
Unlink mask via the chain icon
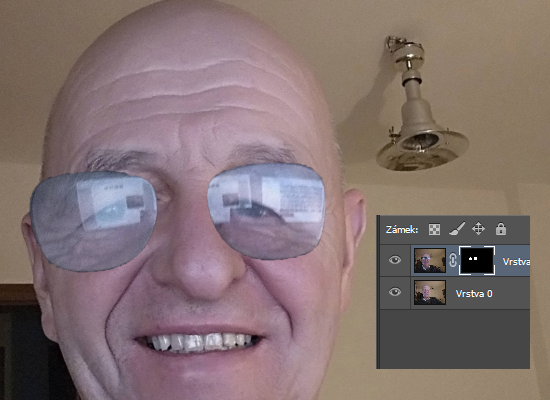452,260
